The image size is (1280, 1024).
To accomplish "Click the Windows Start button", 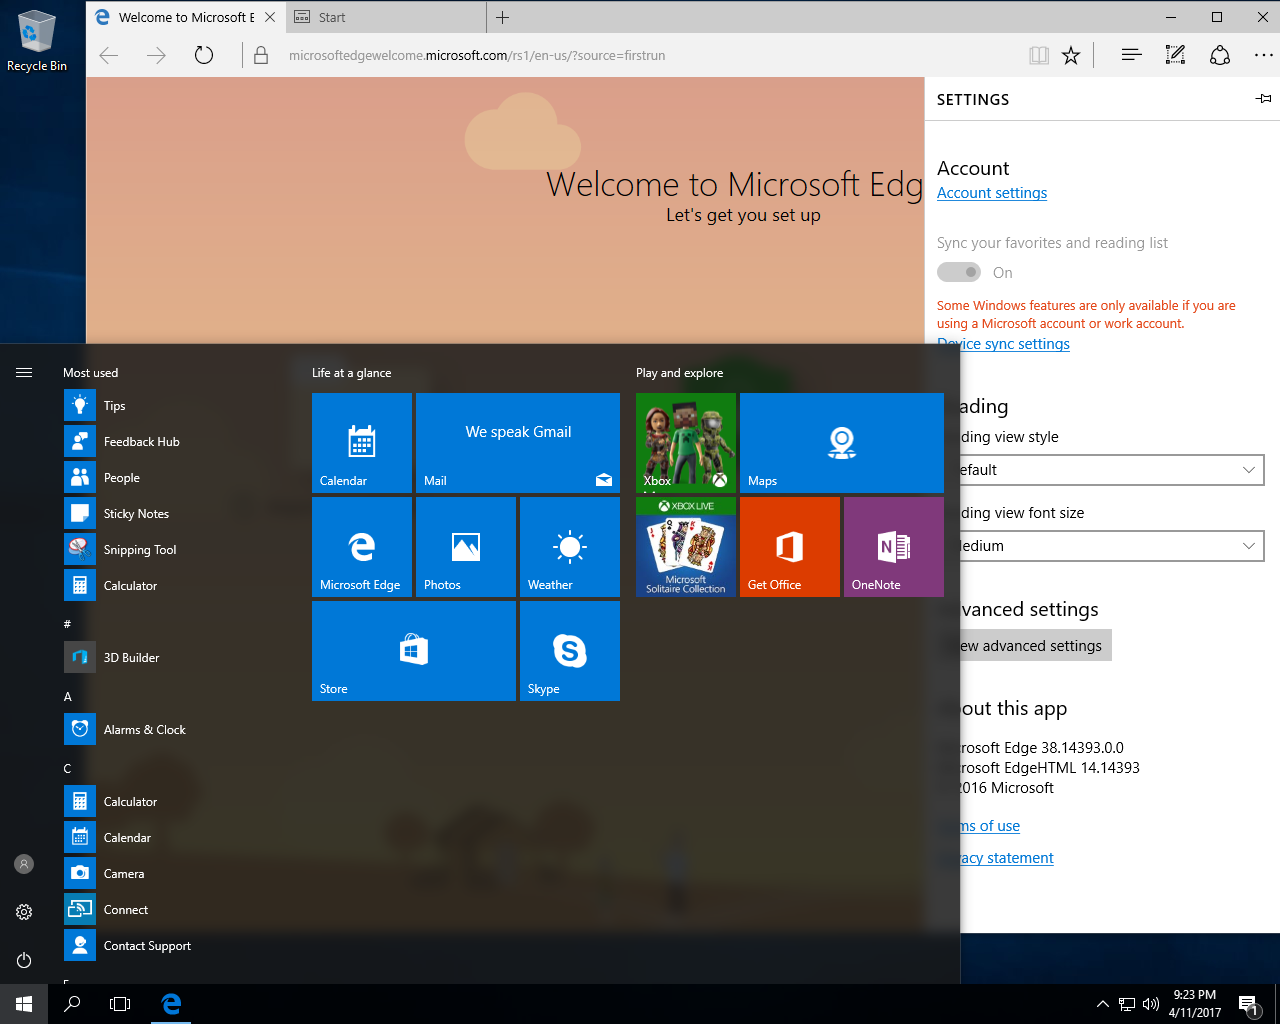I will pos(24,1004).
